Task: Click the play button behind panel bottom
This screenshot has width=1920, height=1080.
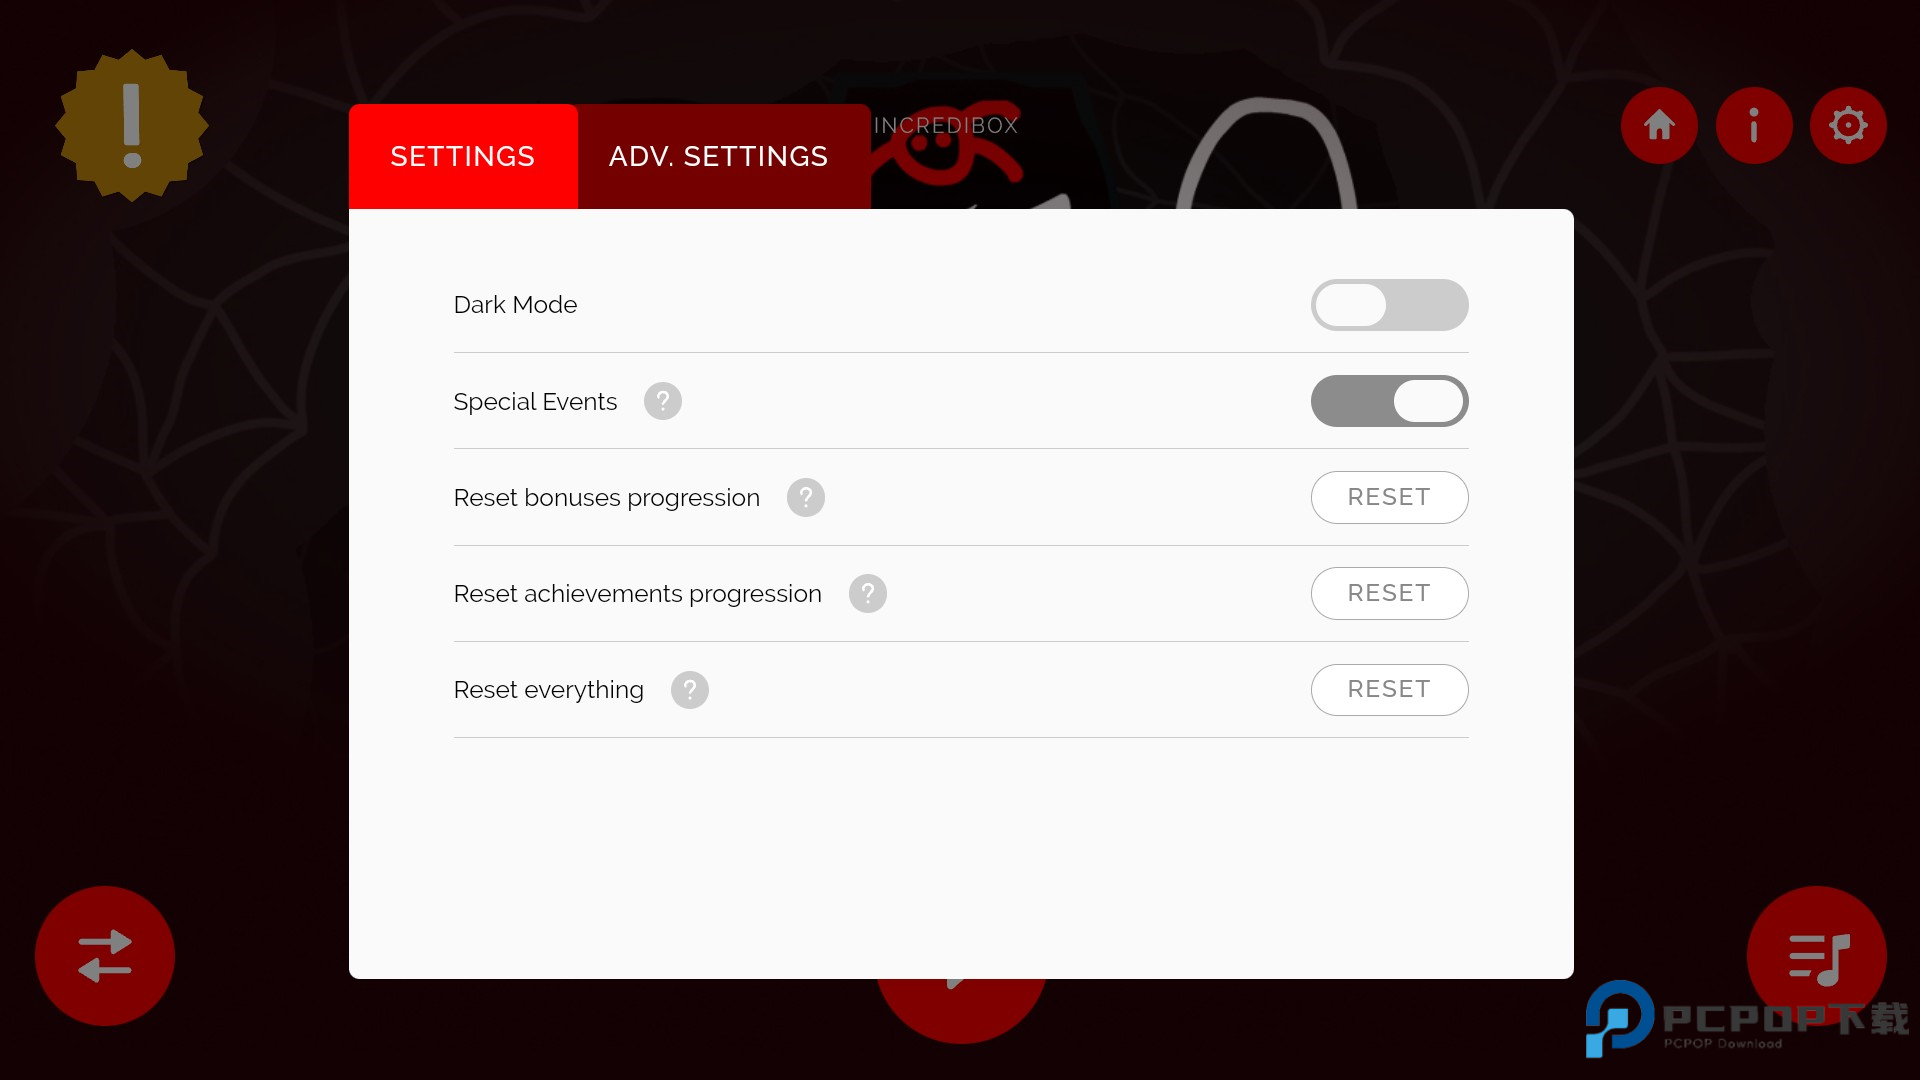Action: [x=961, y=1010]
